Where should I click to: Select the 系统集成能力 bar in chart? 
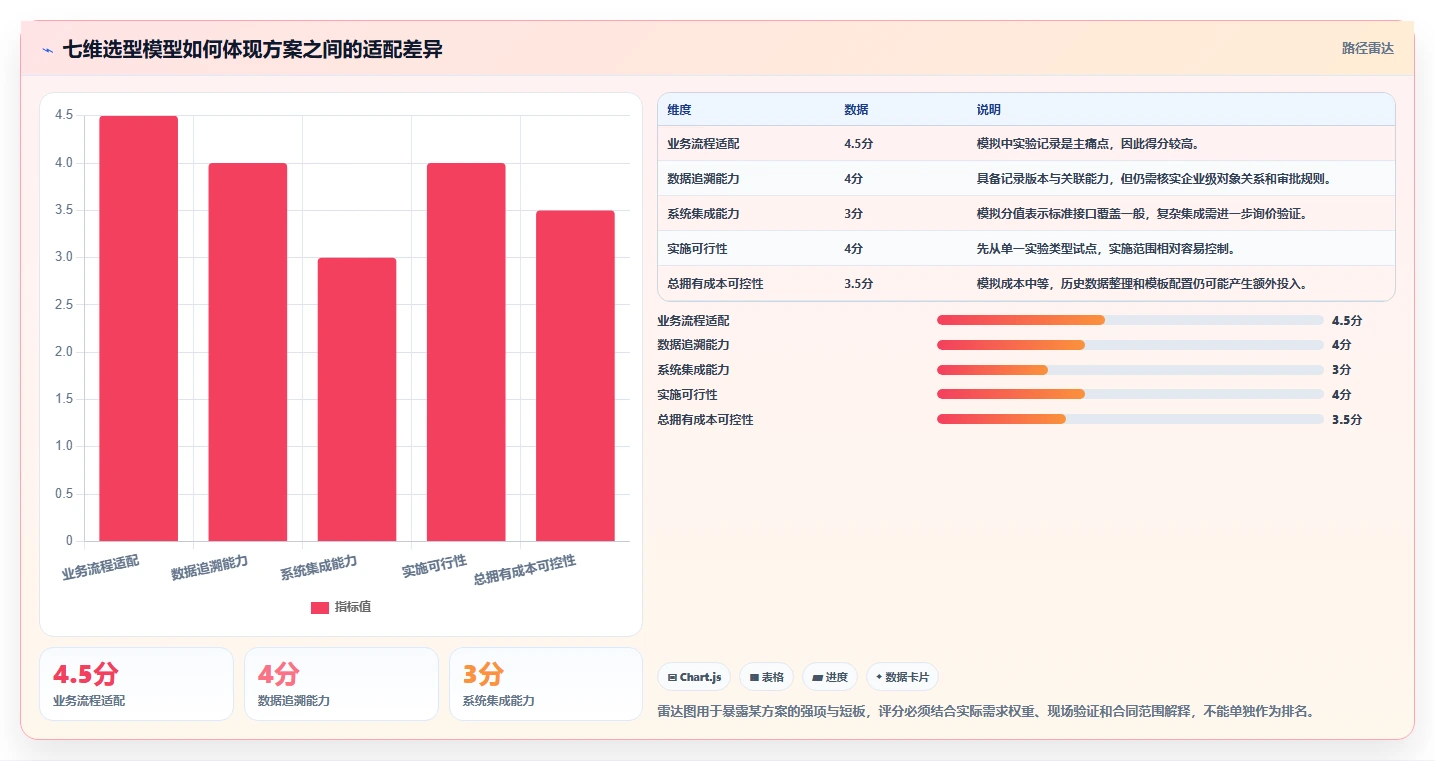357,399
